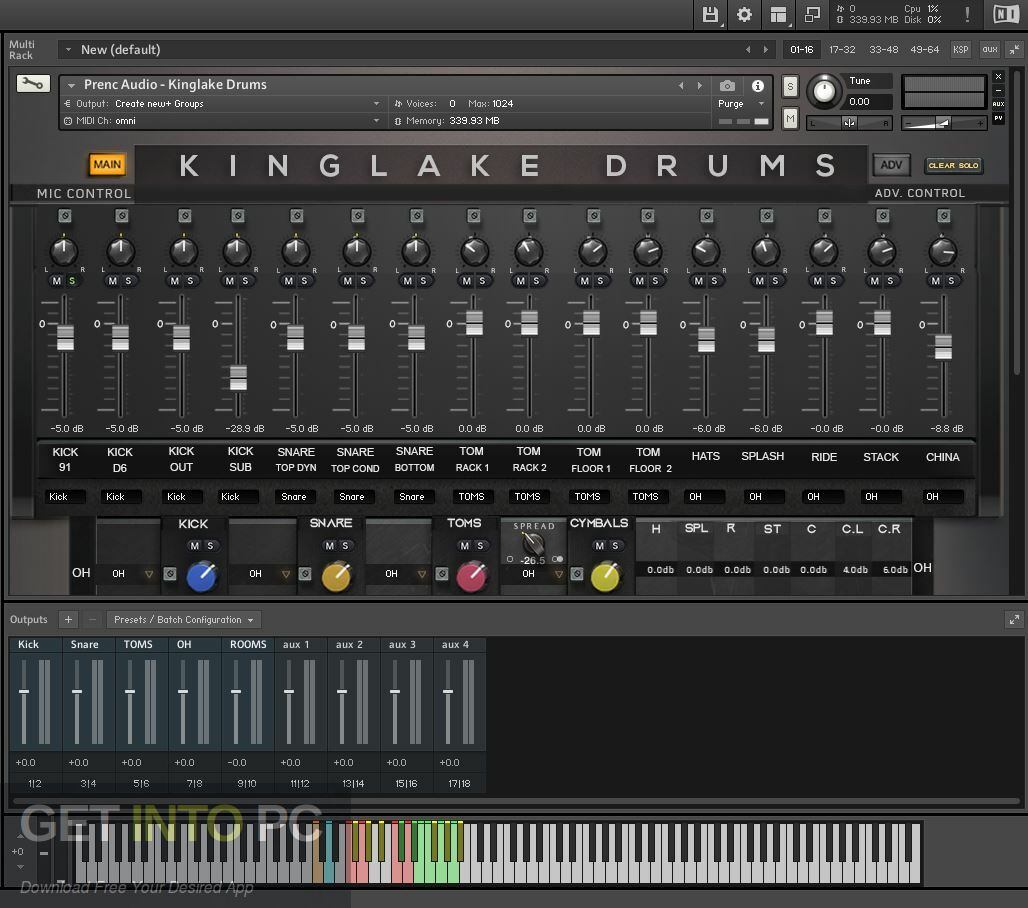The width and height of the screenshot is (1028, 908).
Task: Click link icon beside pink TOMS knob
Action: (442, 574)
